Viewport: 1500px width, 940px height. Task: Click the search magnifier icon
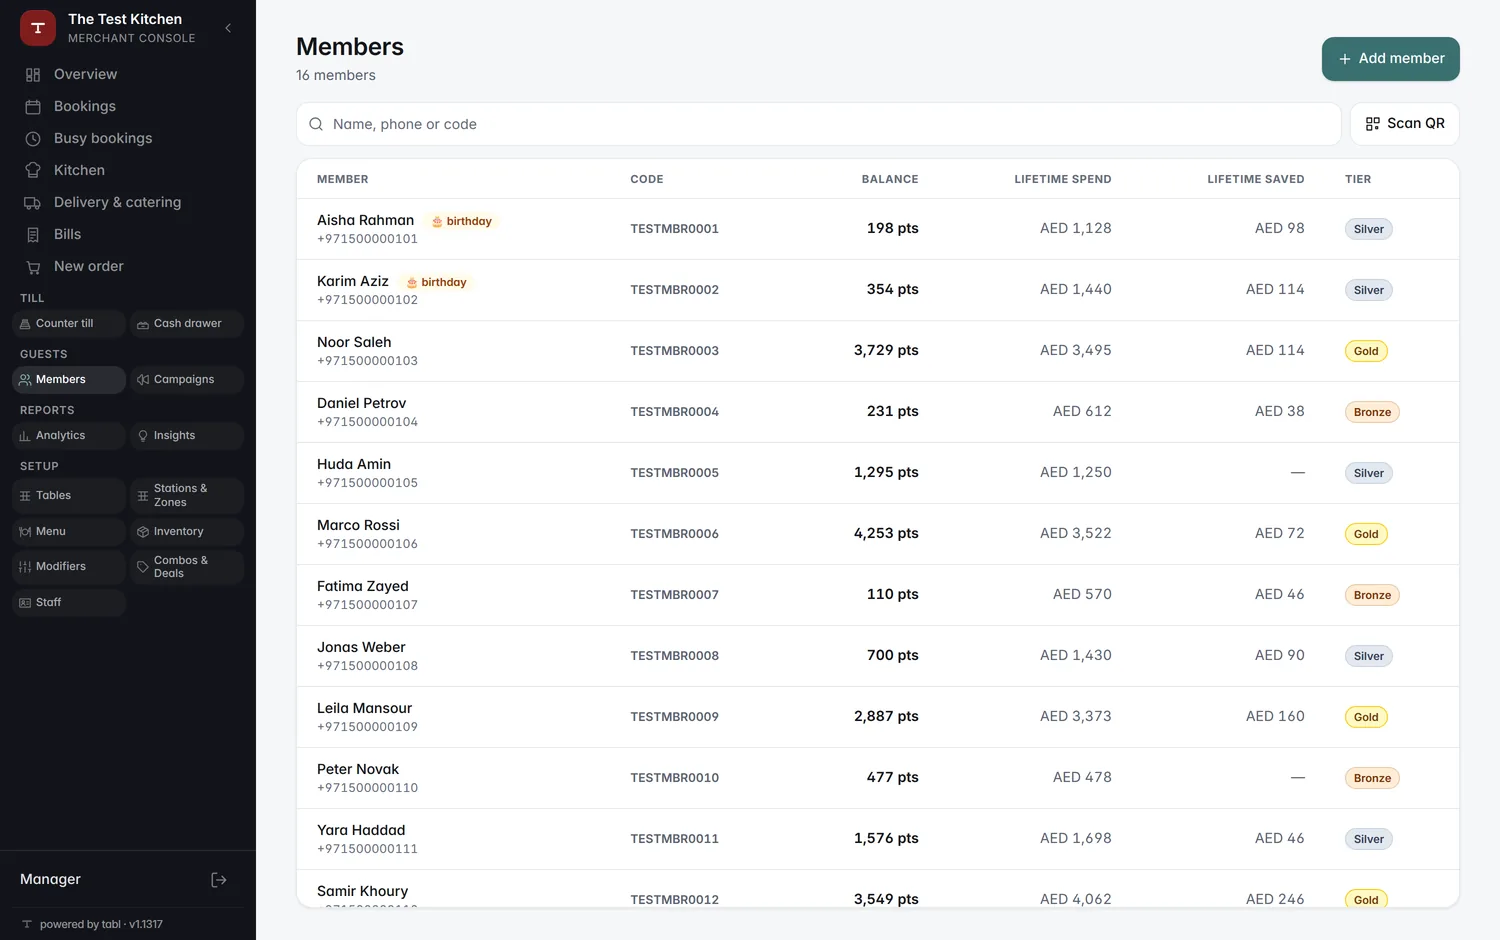click(316, 124)
